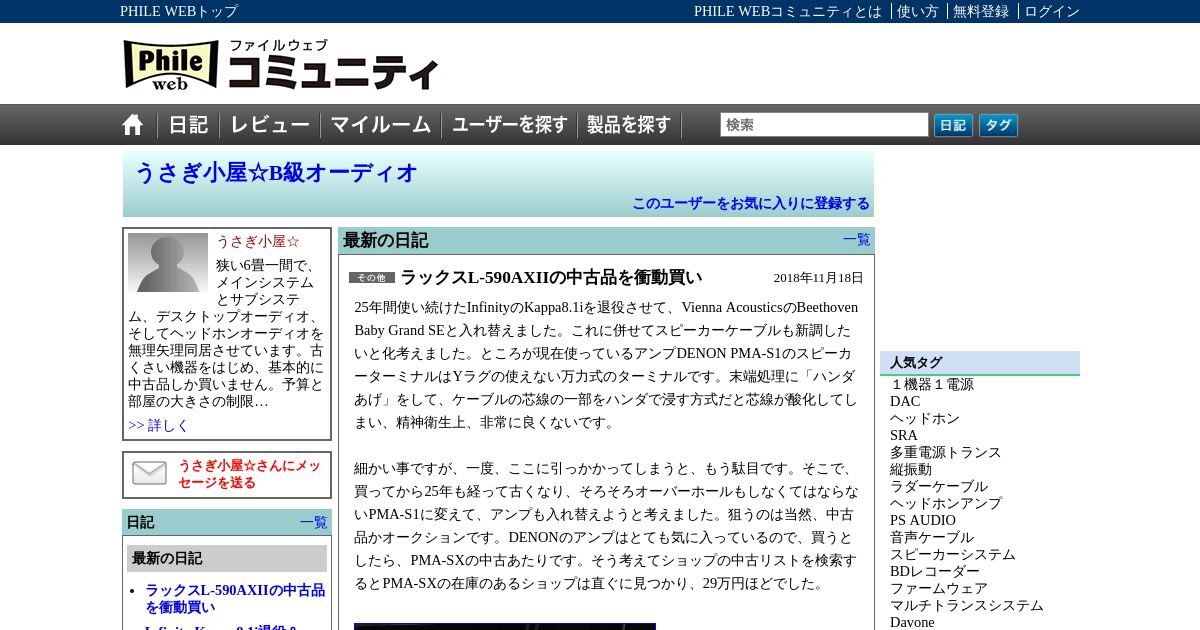Select the ラダーケーブル tag

pos(939,486)
